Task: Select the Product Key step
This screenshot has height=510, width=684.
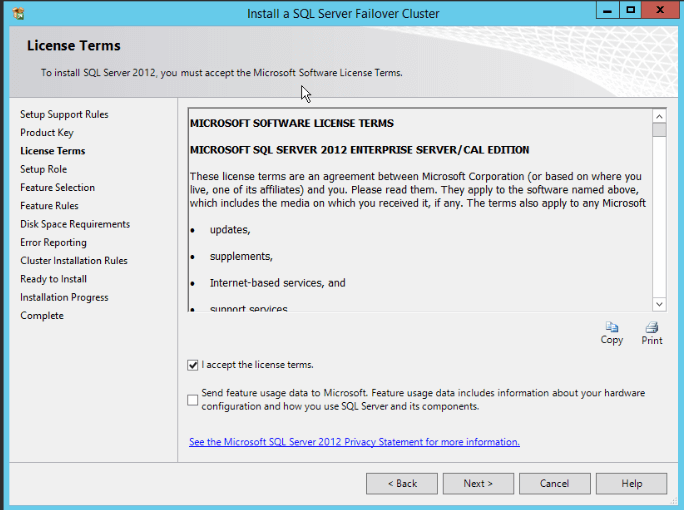Action: pos(47,133)
